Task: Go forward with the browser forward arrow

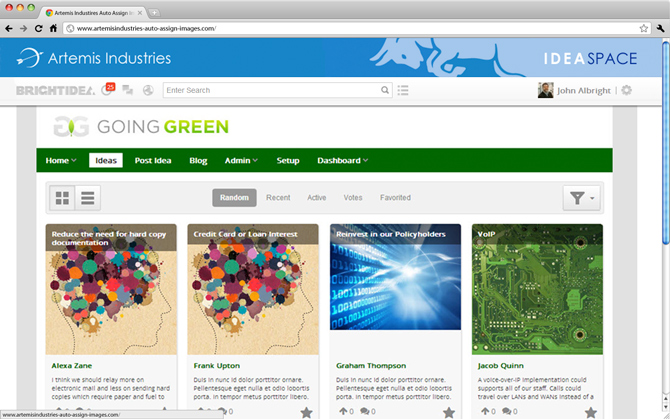Action: pyautogui.click(x=24, y=28)
